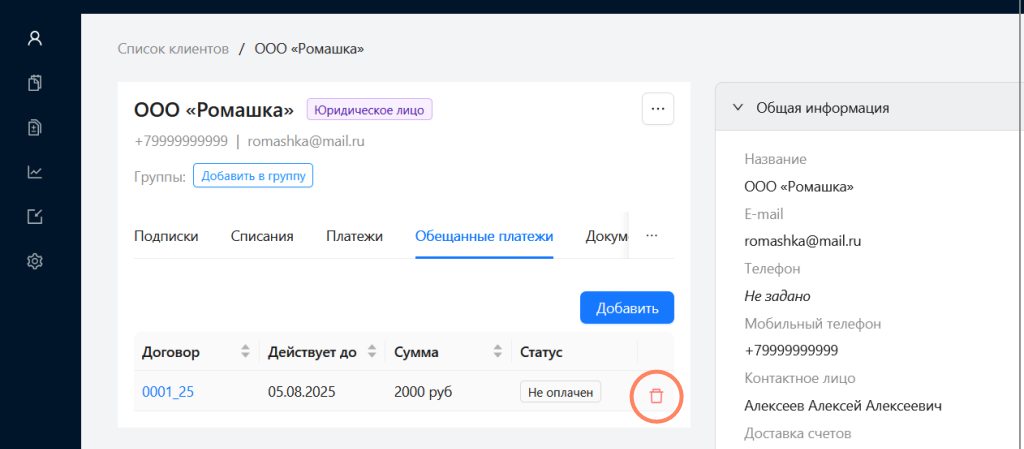Sort table by Договор column

[x=246, y=352]
